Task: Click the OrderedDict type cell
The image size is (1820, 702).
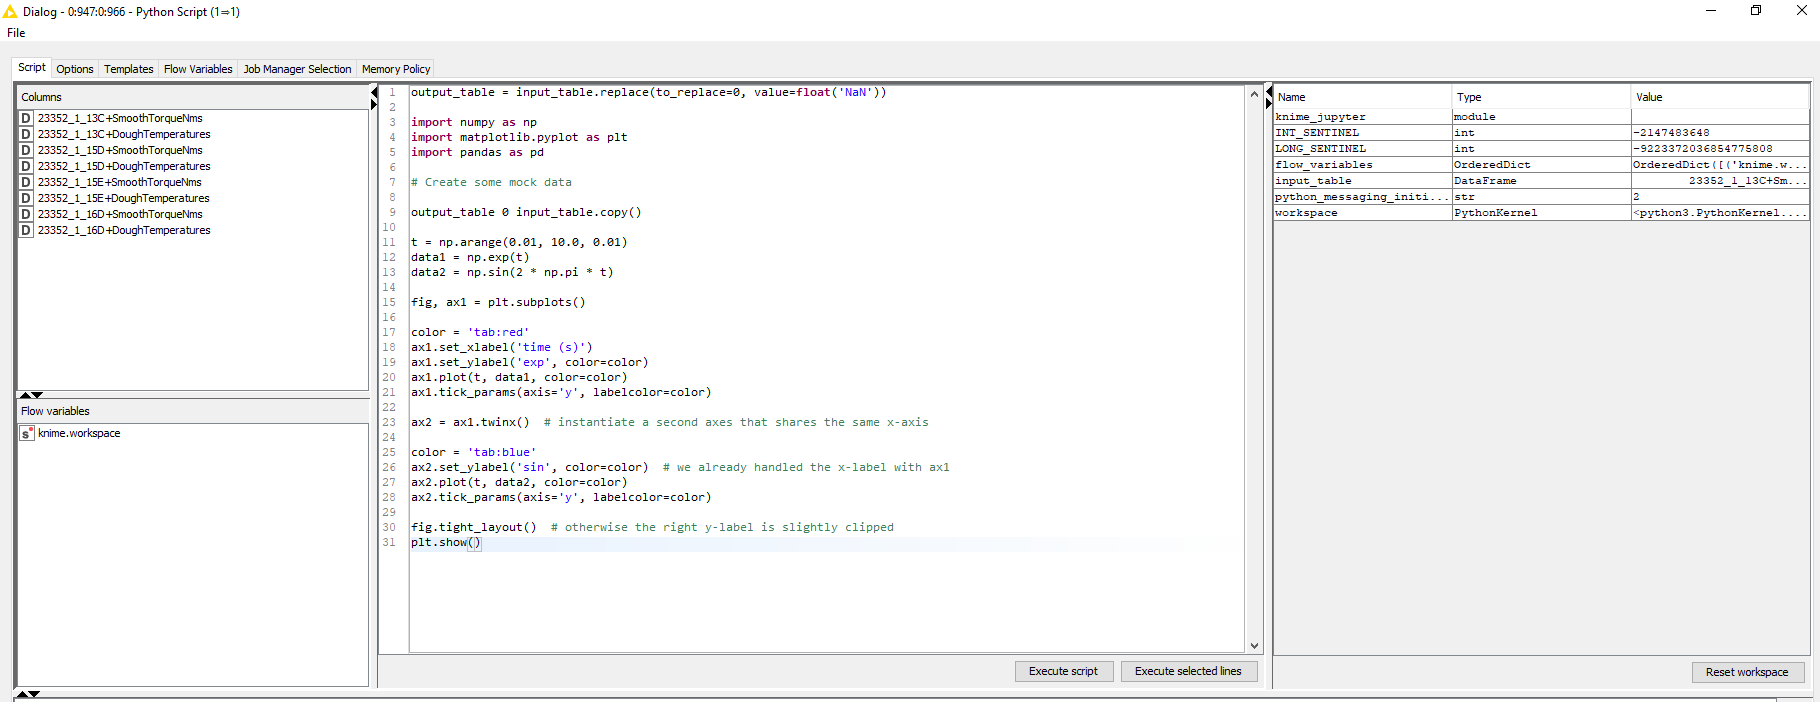Action: [x=1541, y=165]
